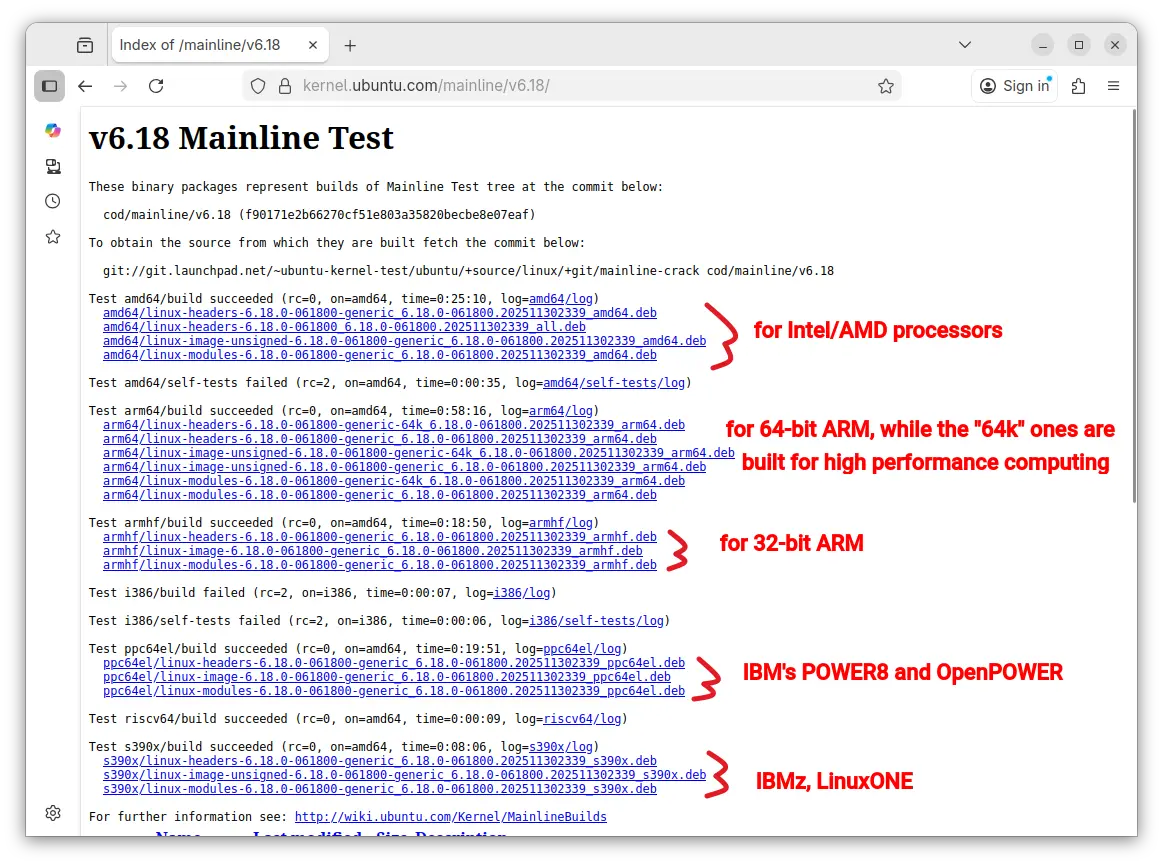Open the riscv64/log build log link
This screenshot has width=1163, height=865.
pyautogui.click(x=582, y=719)
